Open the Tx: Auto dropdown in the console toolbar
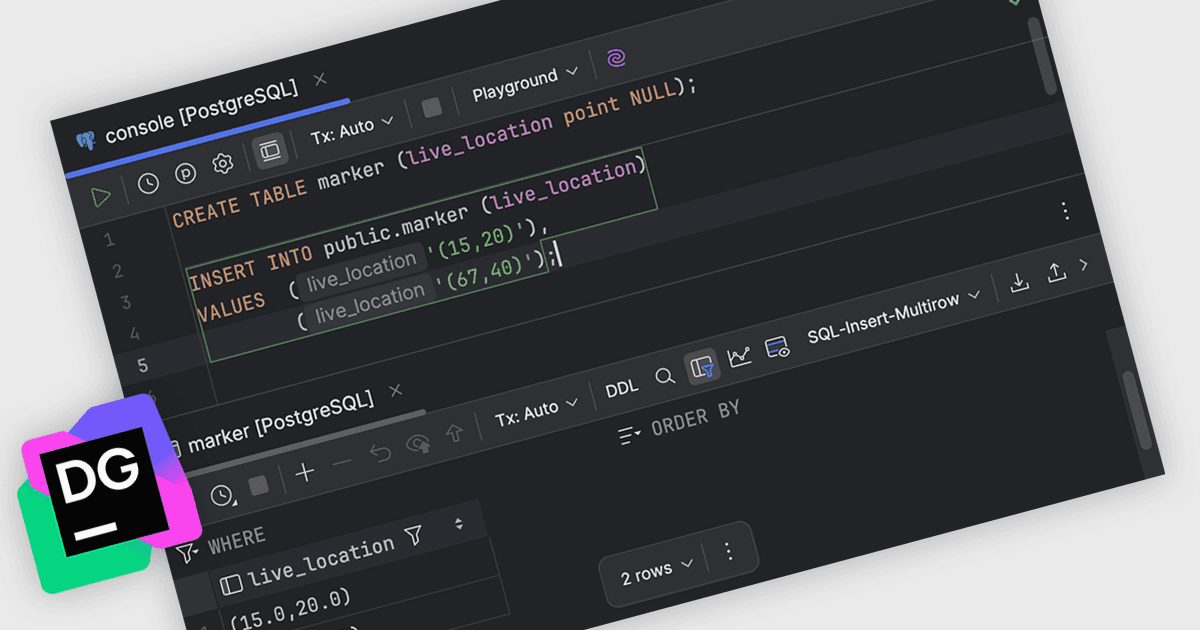1200x630 pixels. [352, 129]
